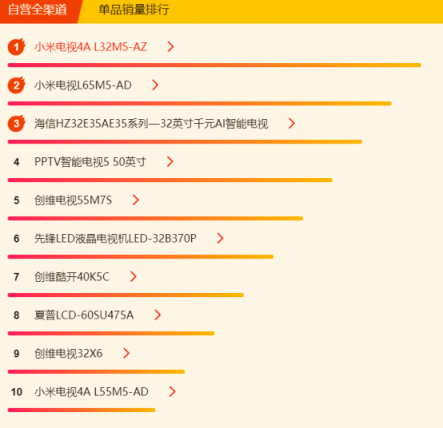Click the flame rank 1 badge
The width and height of the screenshot is (443, 428).
(x=16, y=47)
